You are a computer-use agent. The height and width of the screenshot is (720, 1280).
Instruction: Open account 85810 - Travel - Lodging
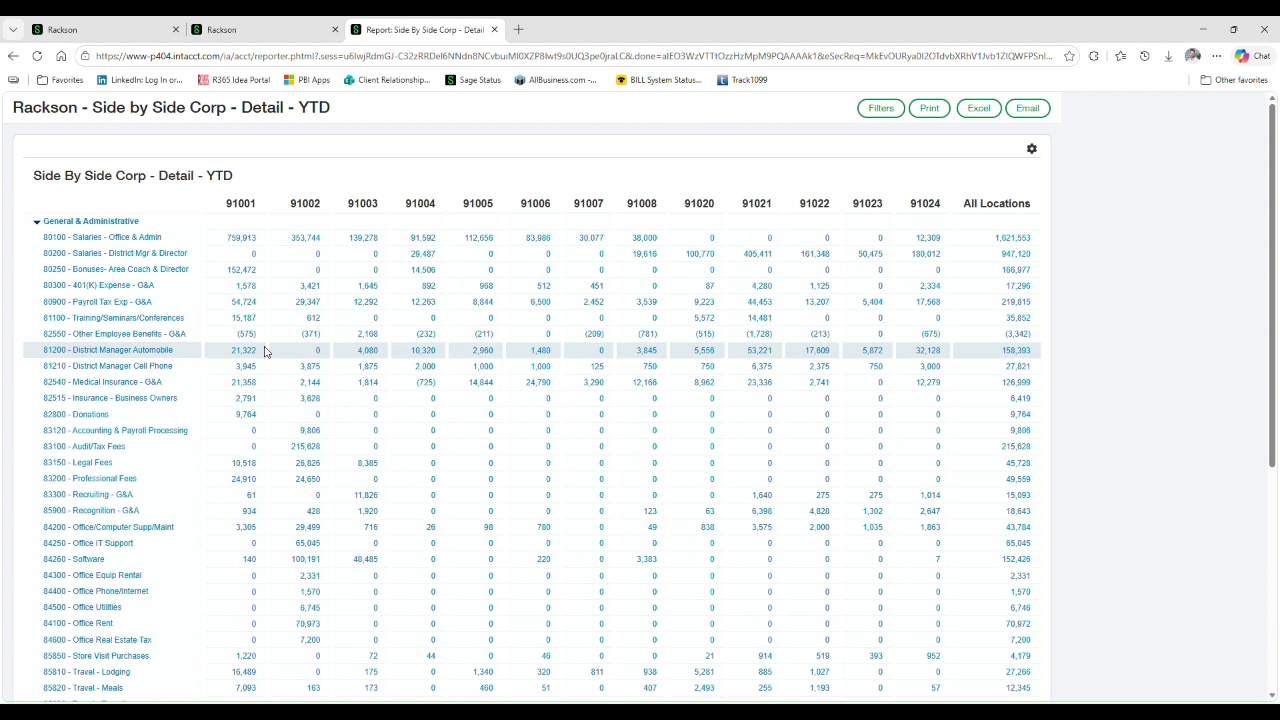click(86, 672)
